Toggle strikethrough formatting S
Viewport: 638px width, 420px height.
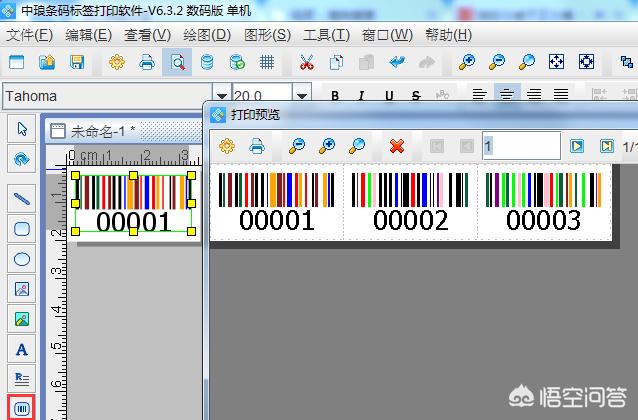click(x=415, y=96)
